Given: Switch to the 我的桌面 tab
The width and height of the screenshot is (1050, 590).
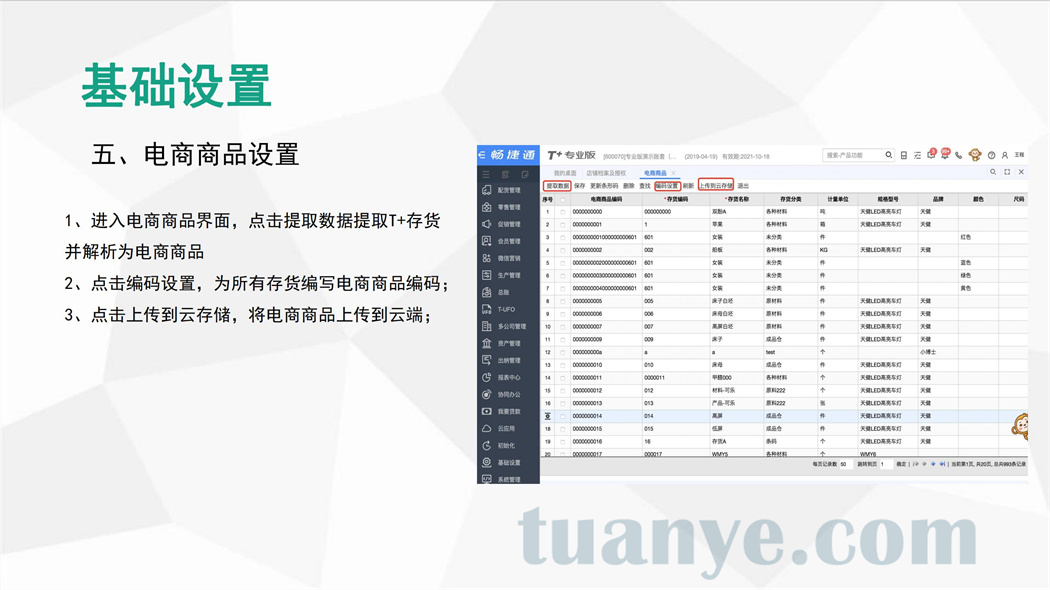Looking at the screenshot, I should [x=565, y=173].
